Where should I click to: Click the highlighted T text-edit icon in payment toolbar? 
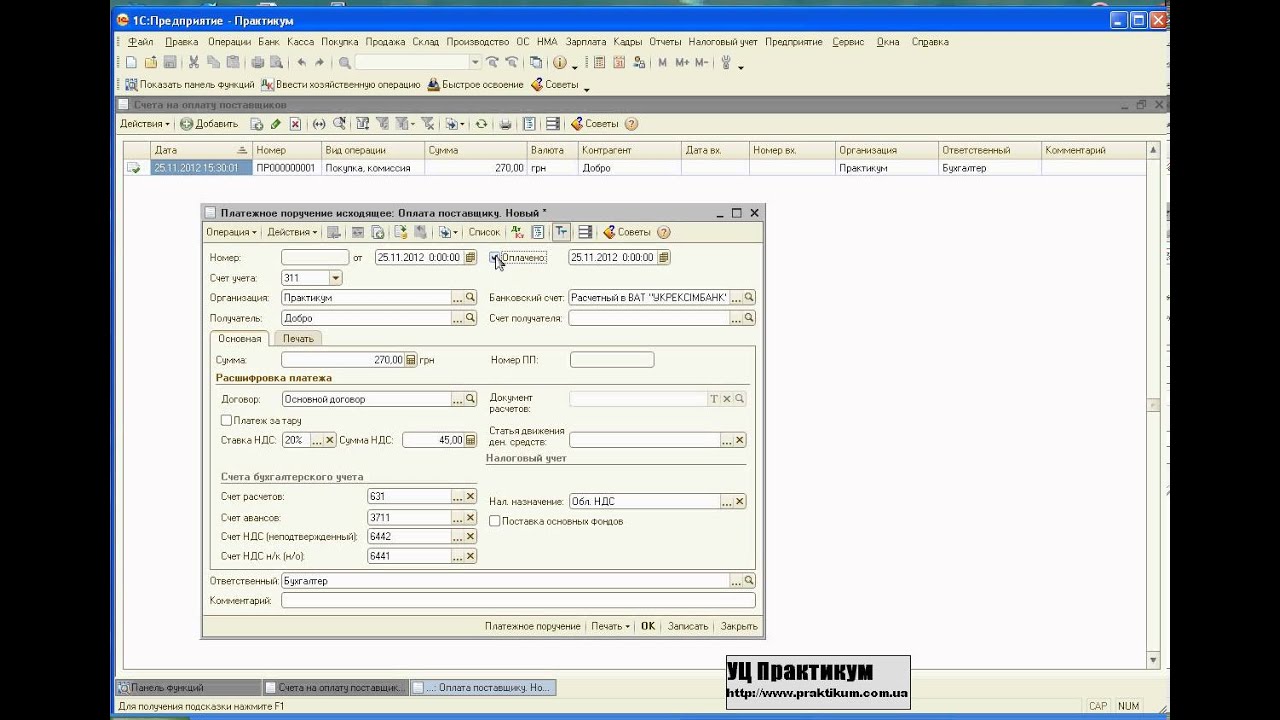pos(561,232)
